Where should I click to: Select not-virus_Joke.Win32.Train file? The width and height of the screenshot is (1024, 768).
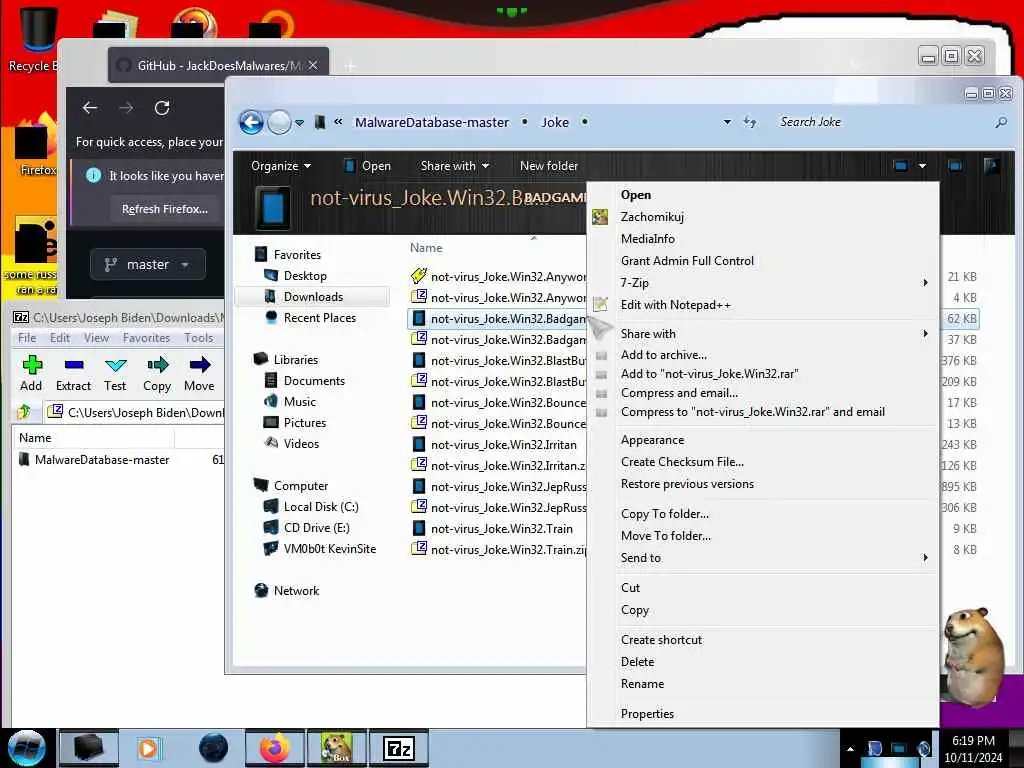tap(501, 528)
